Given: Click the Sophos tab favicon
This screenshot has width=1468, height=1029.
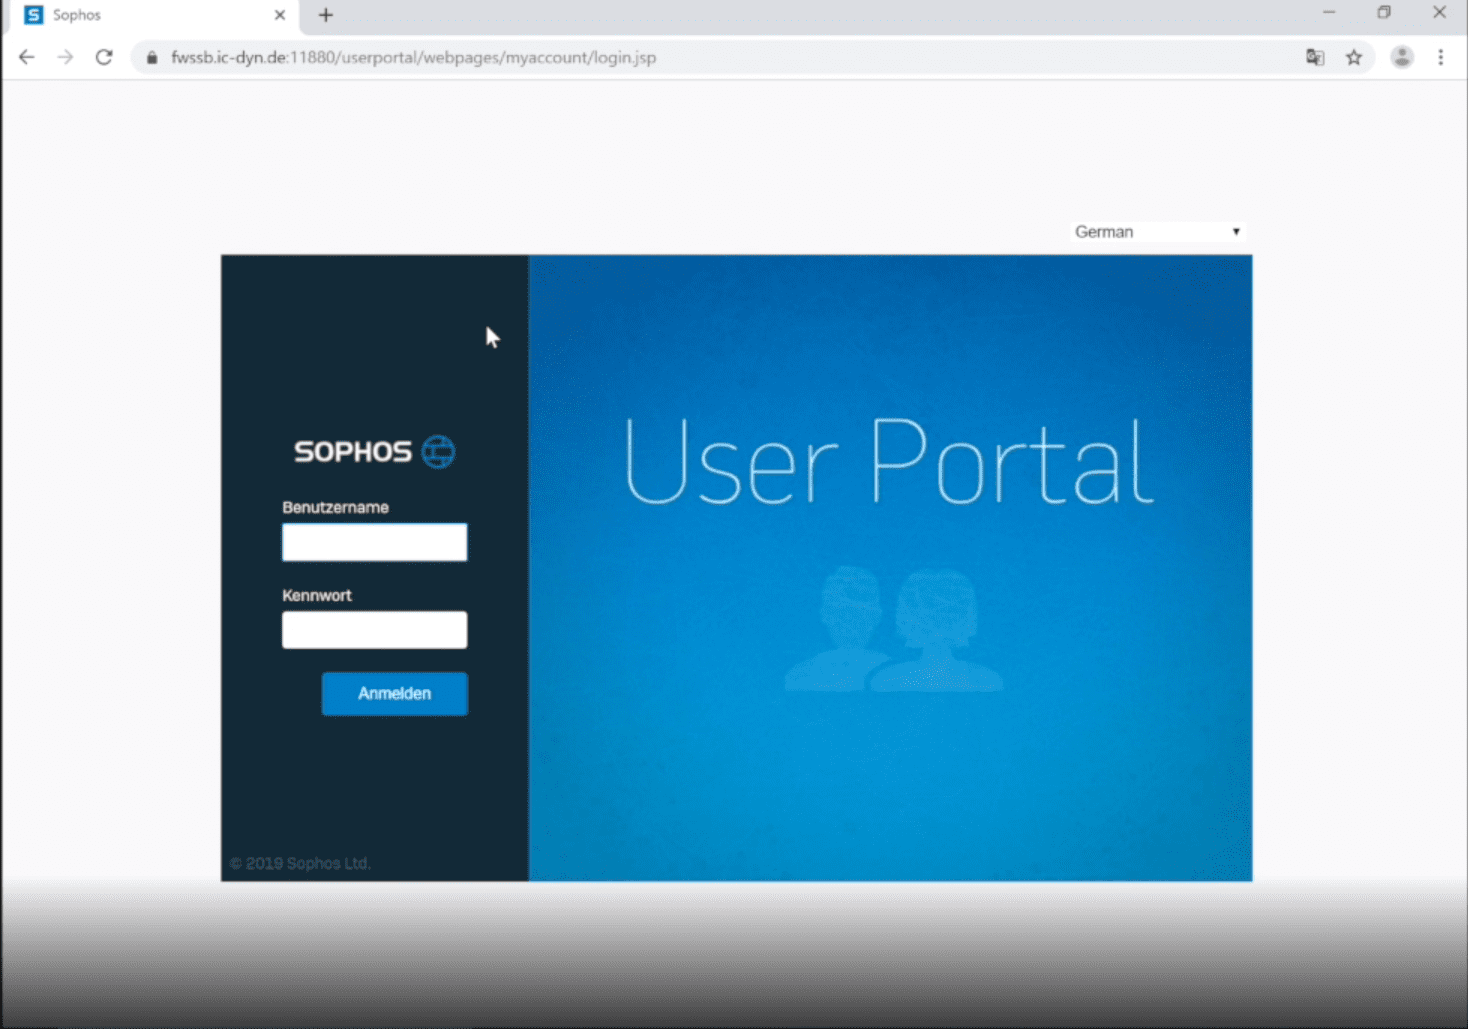Looking at the screenshot, I should (x=34, y=15).
